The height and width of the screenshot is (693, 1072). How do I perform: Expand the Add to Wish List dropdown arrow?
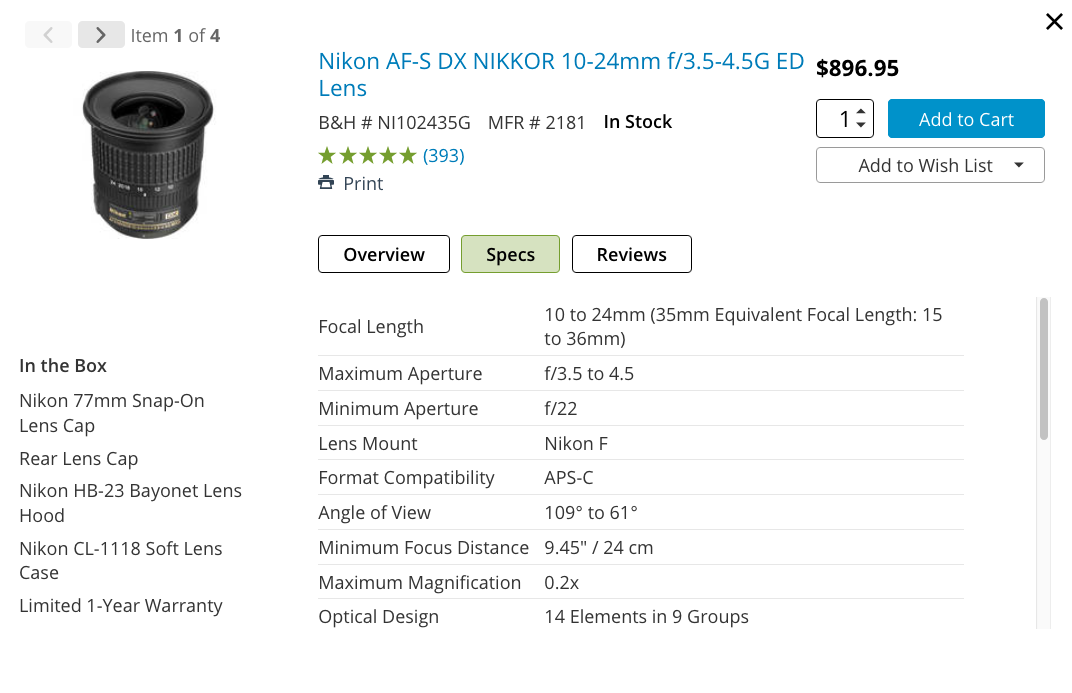(x=1019, y=165)
